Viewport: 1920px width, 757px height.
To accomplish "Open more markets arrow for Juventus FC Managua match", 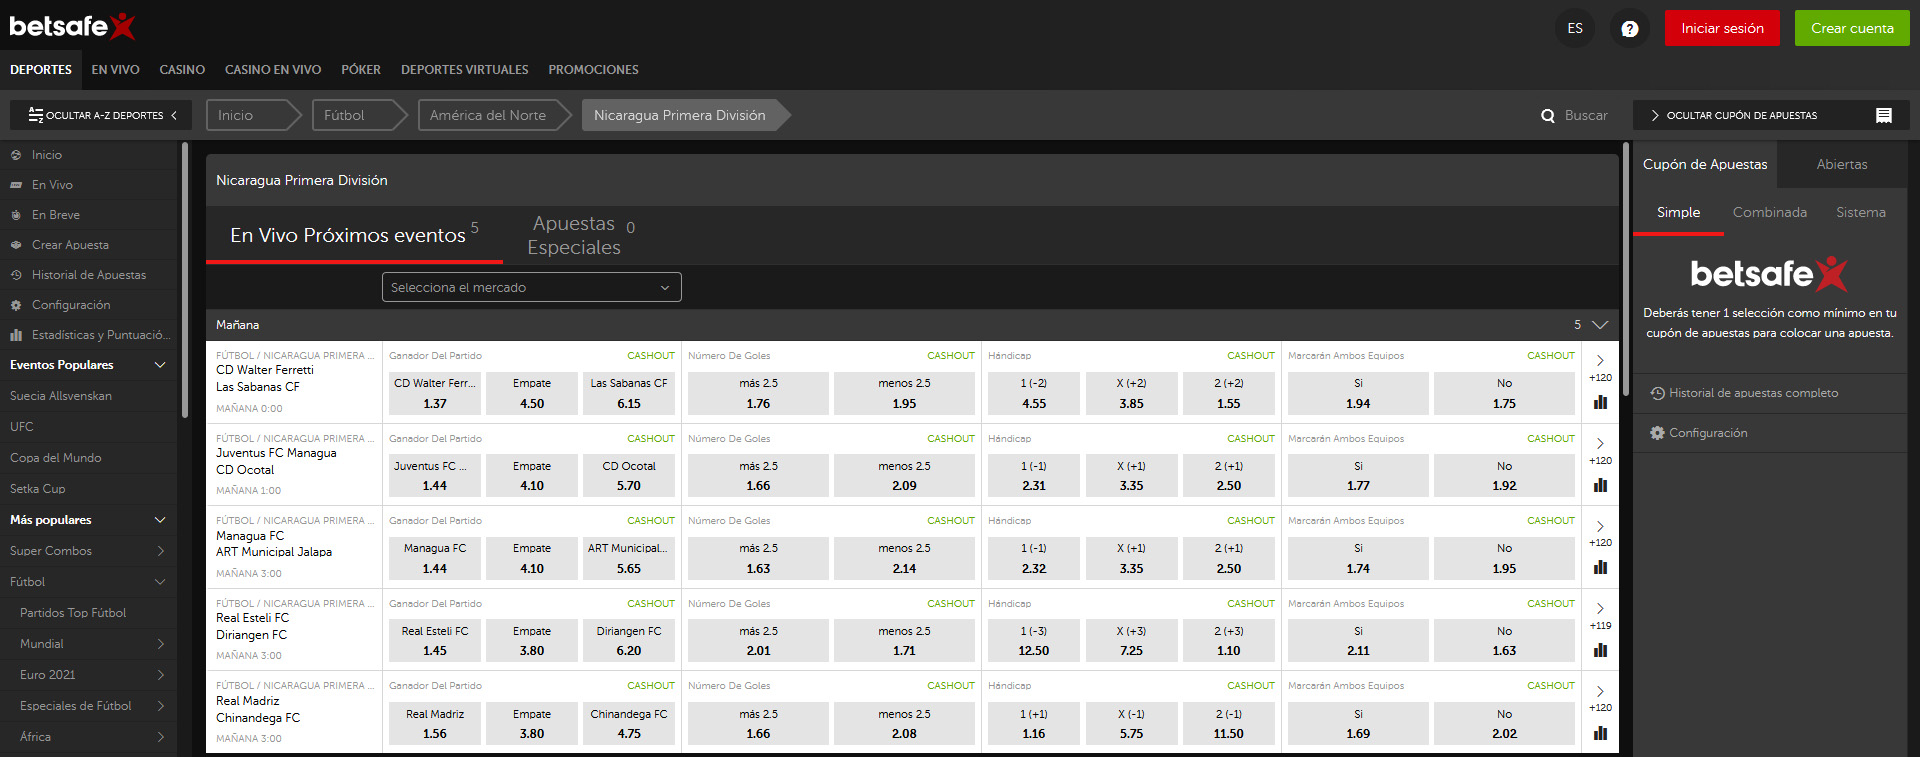I will (x=1600, y=443).
